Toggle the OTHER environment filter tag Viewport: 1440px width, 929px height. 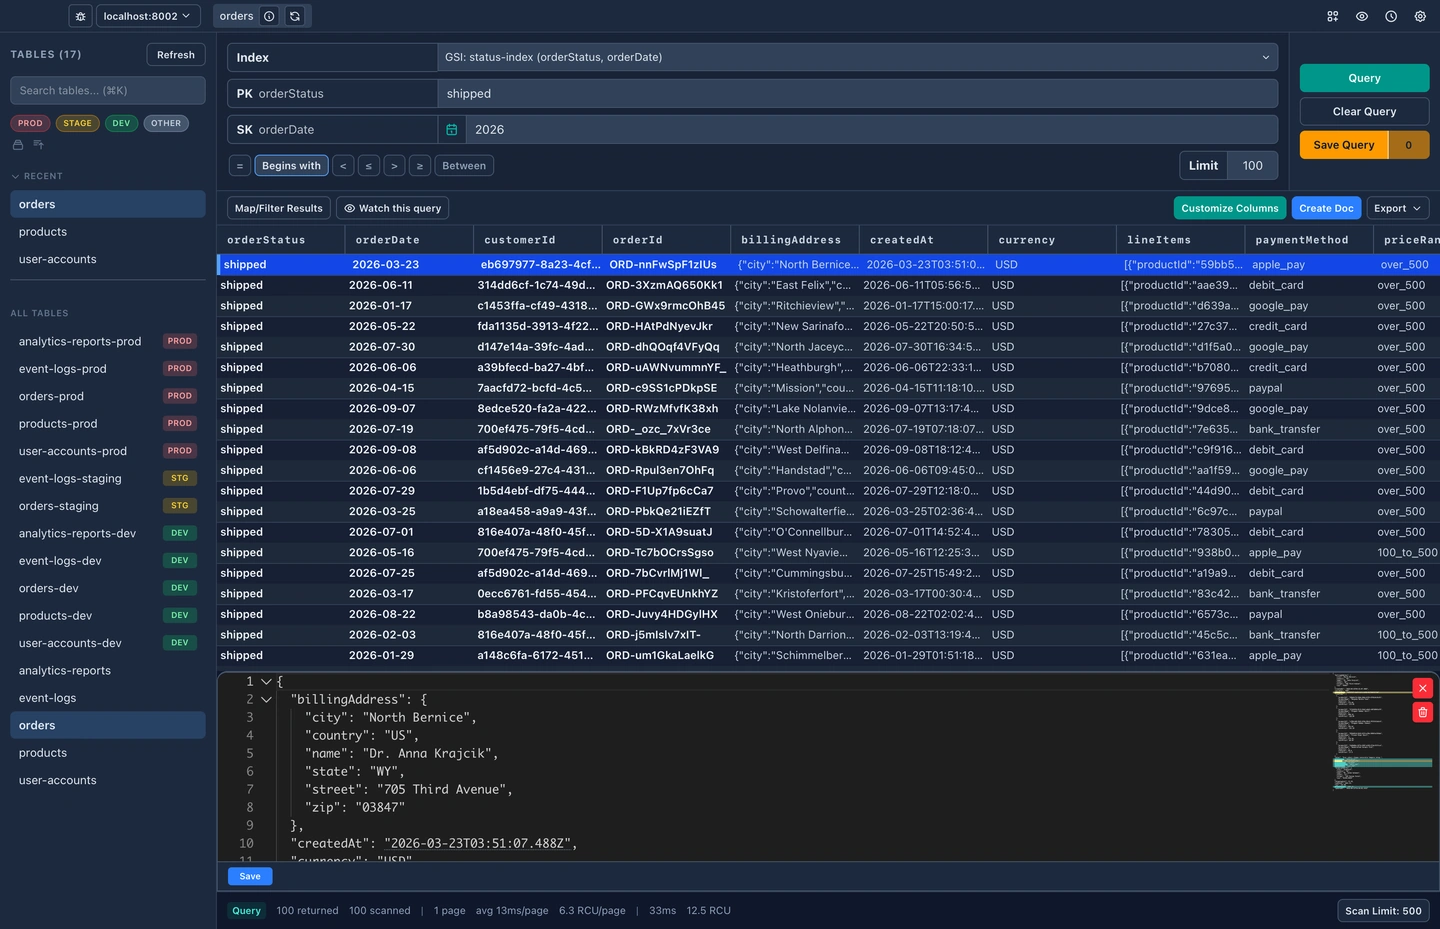pos(166,123)
